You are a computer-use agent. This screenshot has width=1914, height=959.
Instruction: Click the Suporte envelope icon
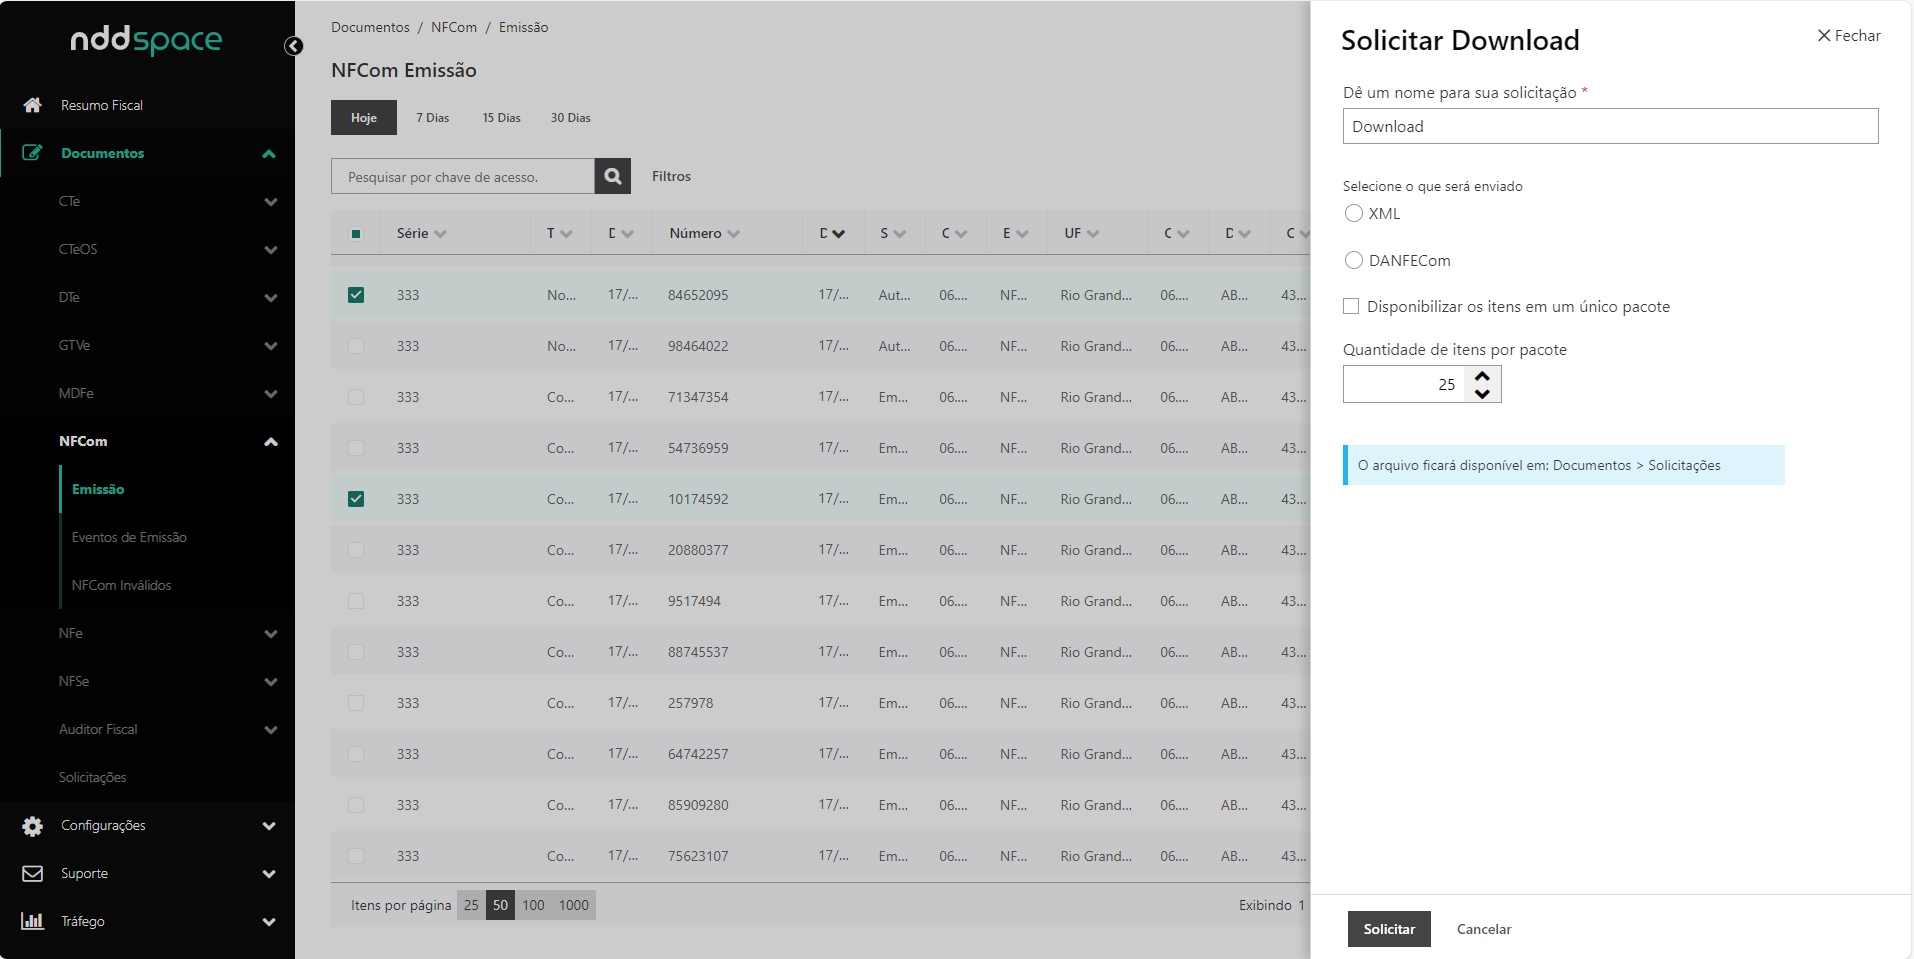click(32, 874)
